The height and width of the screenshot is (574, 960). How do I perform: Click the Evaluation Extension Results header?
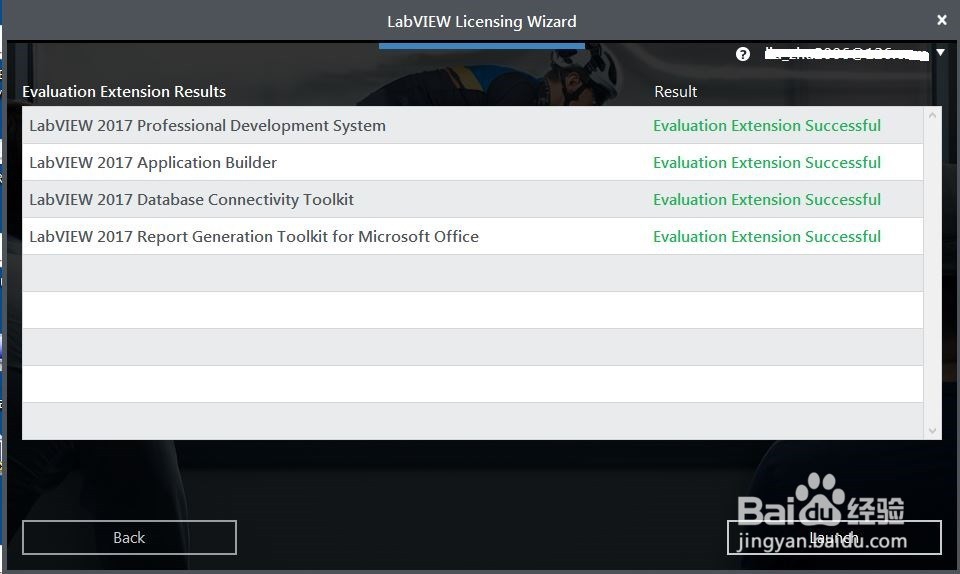(x=124, y=91)
